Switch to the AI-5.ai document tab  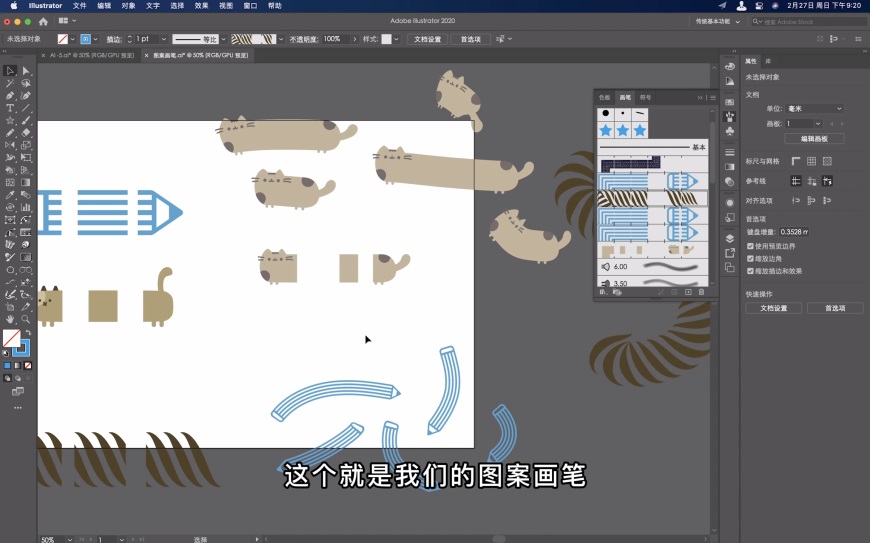[x=92, y=55]
